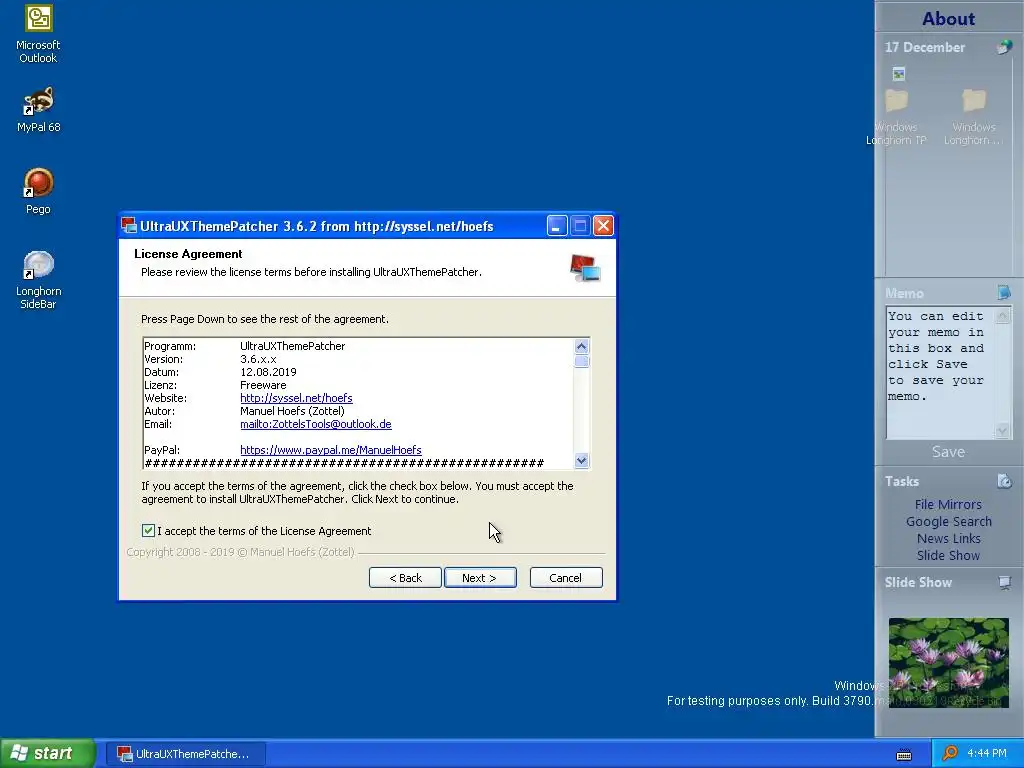Screen dimensions: 1024x768
Task: Click the Memo box scroll up arrow
Action: click(x=1002, y=316)
